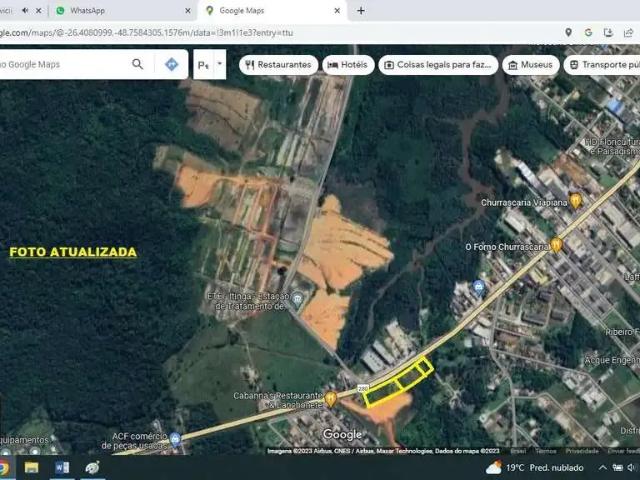Open Microsoft Word from the taskbar
Image resolution: width=640 pixels, height=480 pixels.
tap(62, 468)
